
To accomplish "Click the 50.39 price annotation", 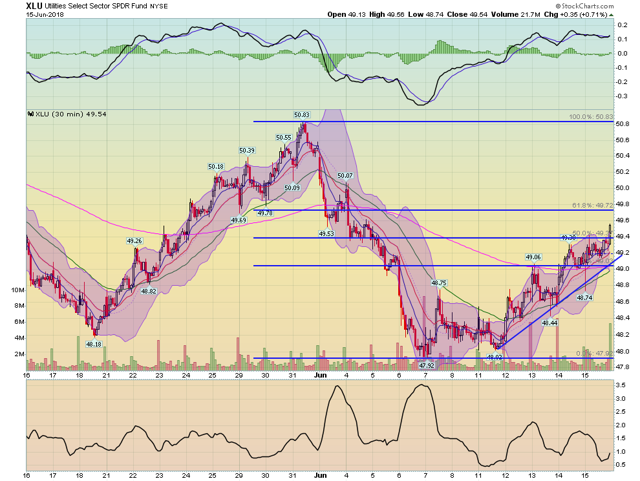I will [x=247, y=151].
